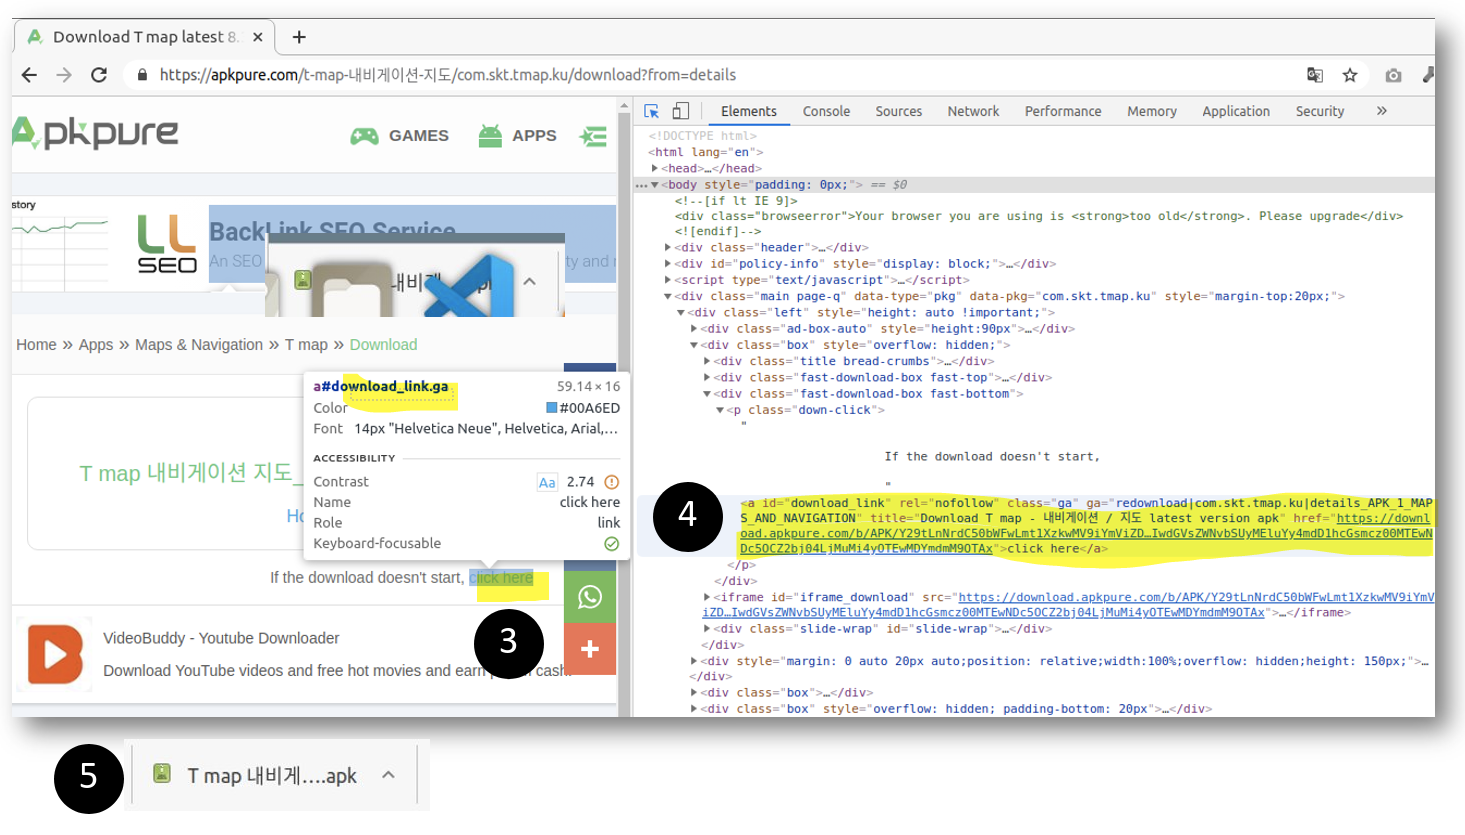1465x835 pixels.
Task: Show more DevTools tabs with the double chevron
Action: click(x=1382, y=111)
